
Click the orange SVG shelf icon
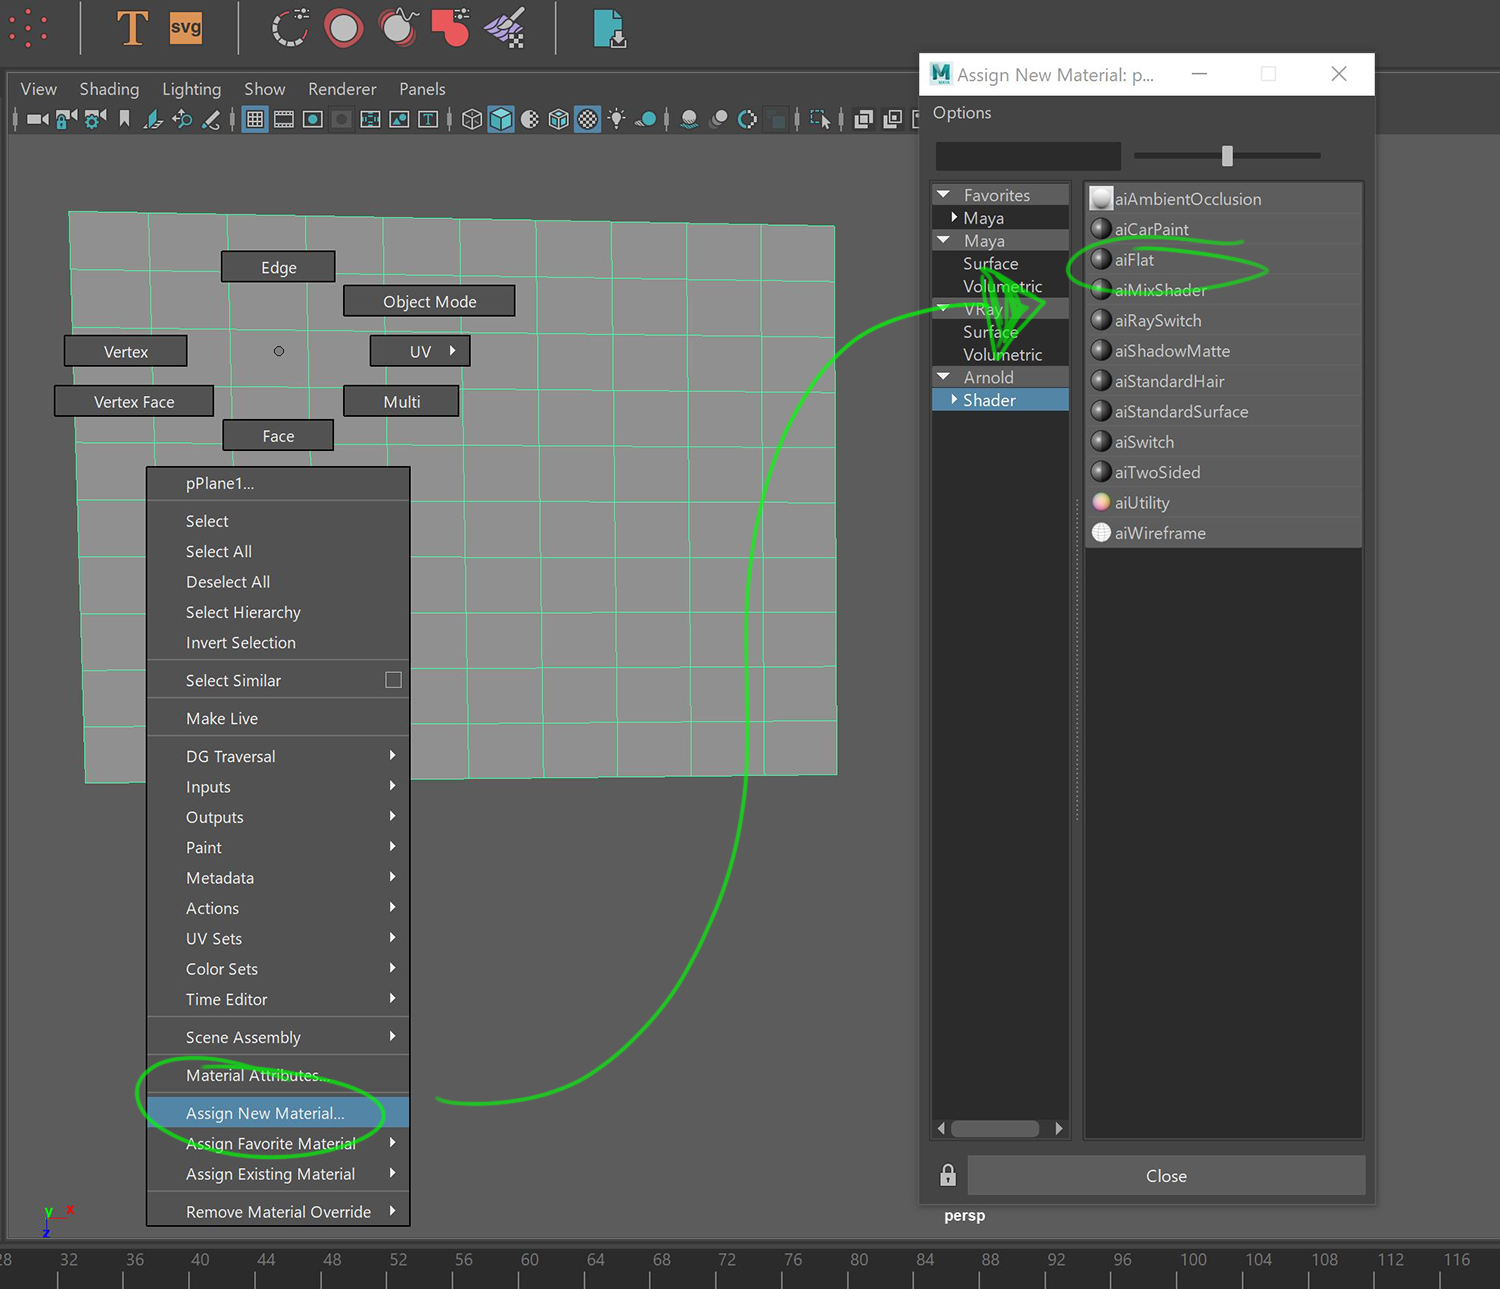(x=186, y=27)
